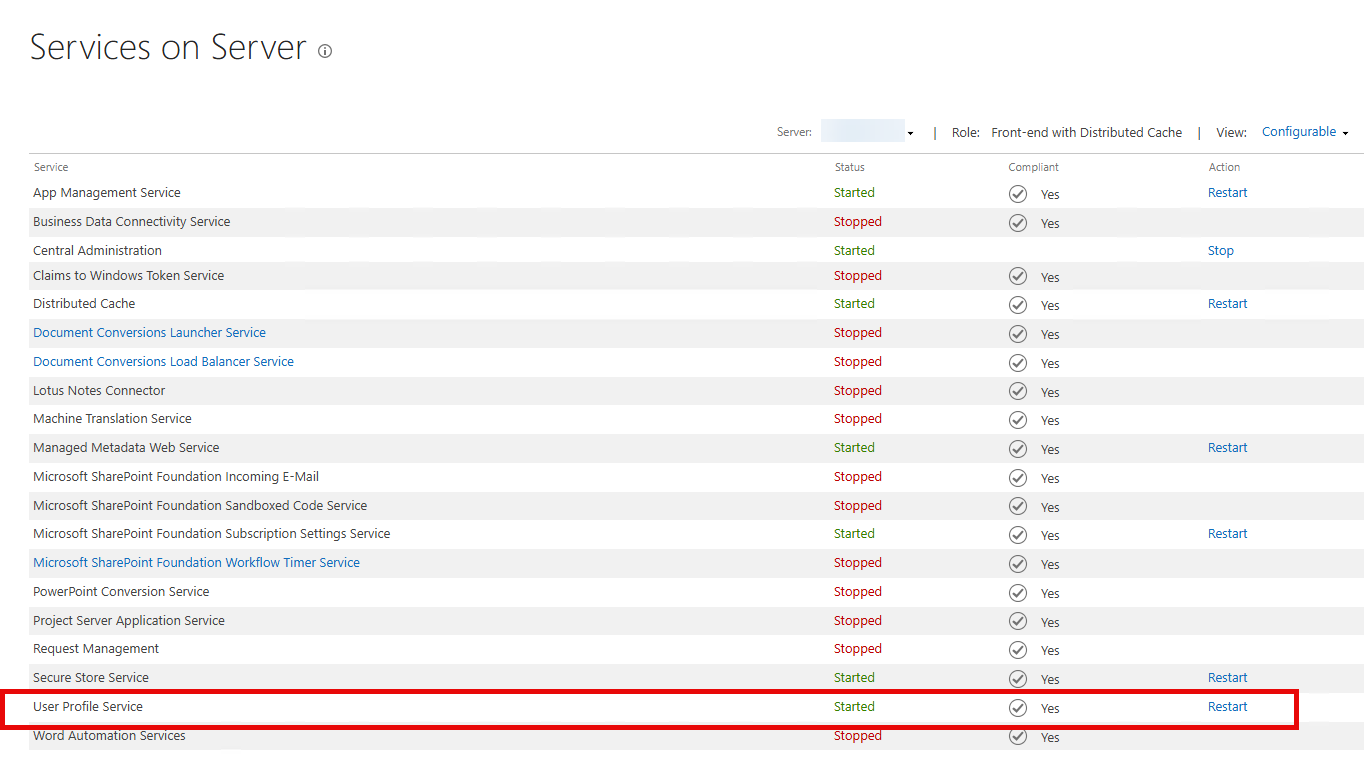Screen dimensions: 1370x764
Task: Click the Compliant column header
Action: pos(1033,168)
